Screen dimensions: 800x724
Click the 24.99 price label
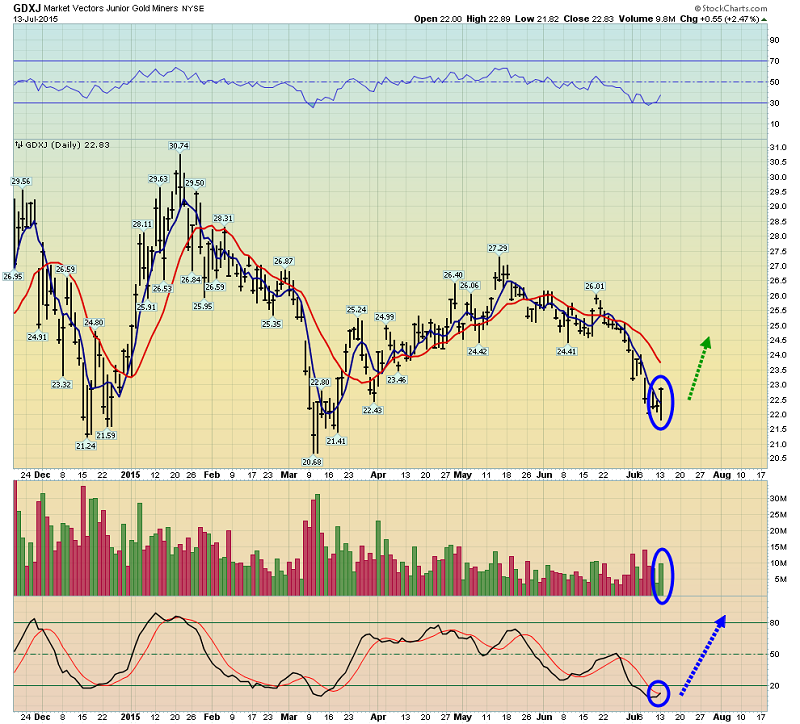(x=385, y=317)
